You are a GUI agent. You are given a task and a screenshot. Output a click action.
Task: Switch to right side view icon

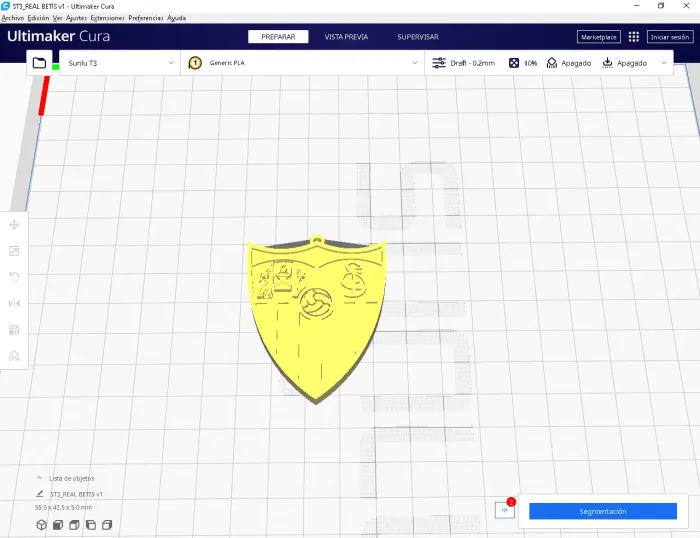click(107, 525)
